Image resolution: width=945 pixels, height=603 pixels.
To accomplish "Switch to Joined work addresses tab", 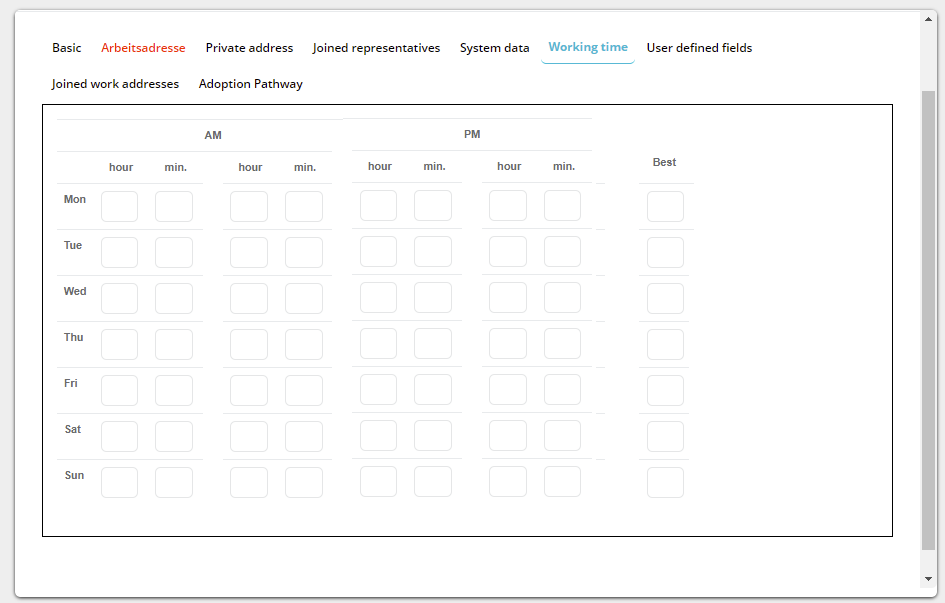I will coord(115,84).
